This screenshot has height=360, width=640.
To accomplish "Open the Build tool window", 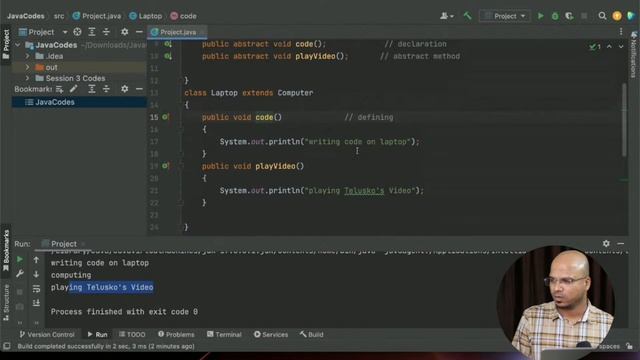I will point(311,334).
